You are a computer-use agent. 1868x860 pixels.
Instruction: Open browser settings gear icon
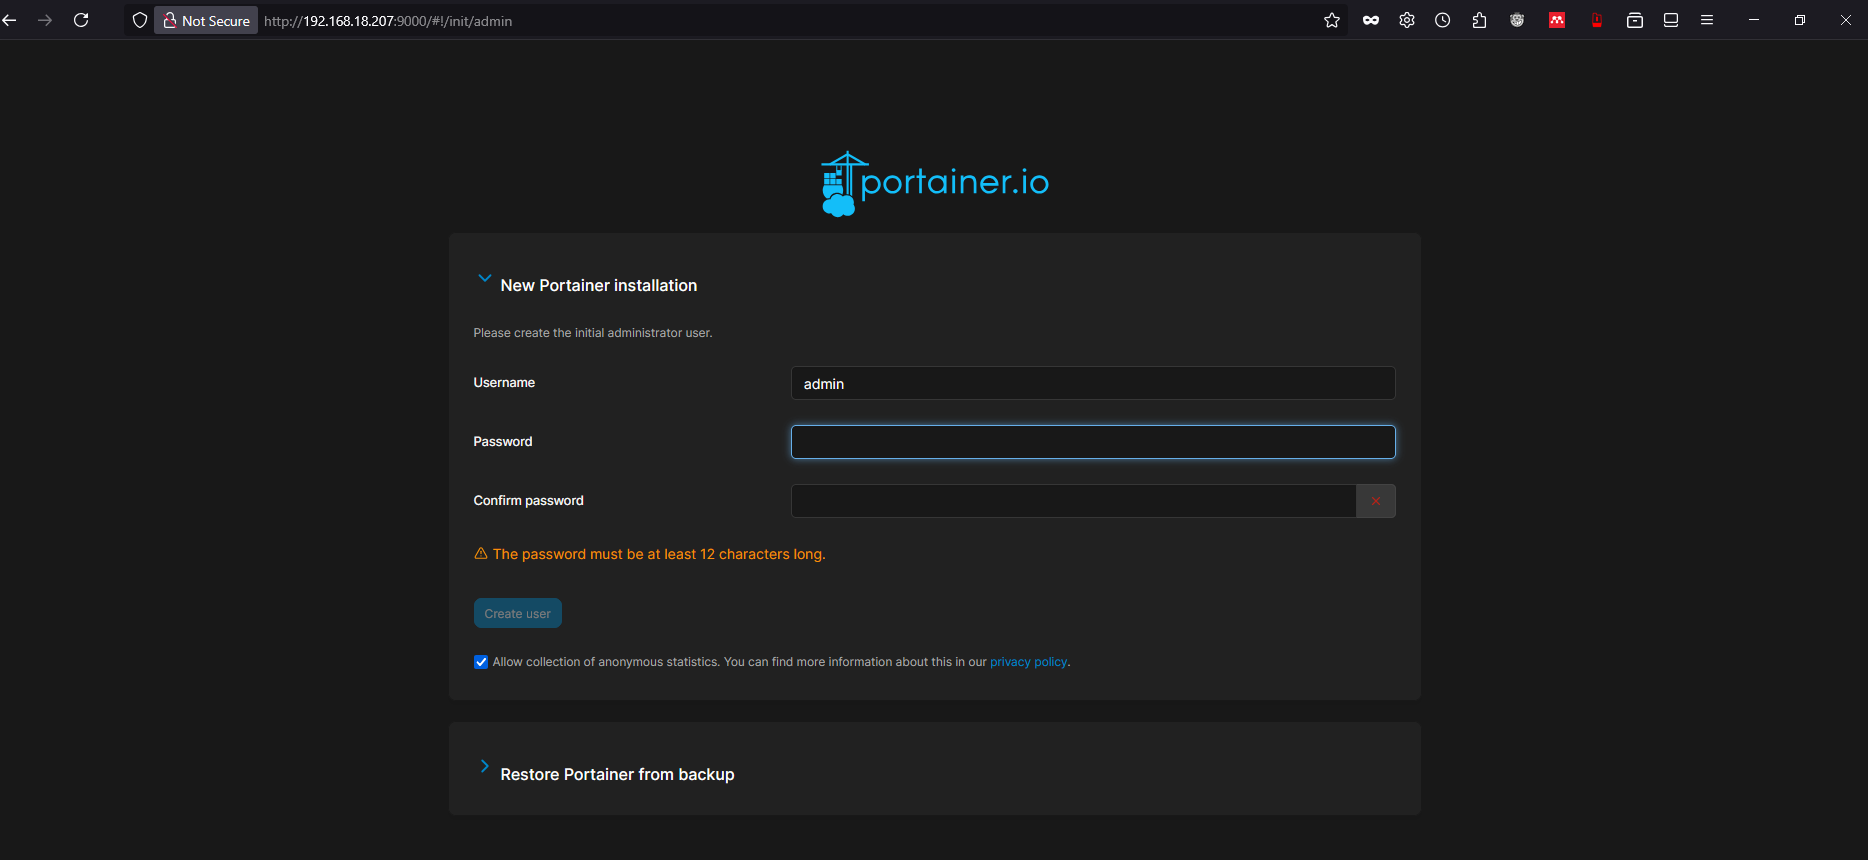[1407, 20]
